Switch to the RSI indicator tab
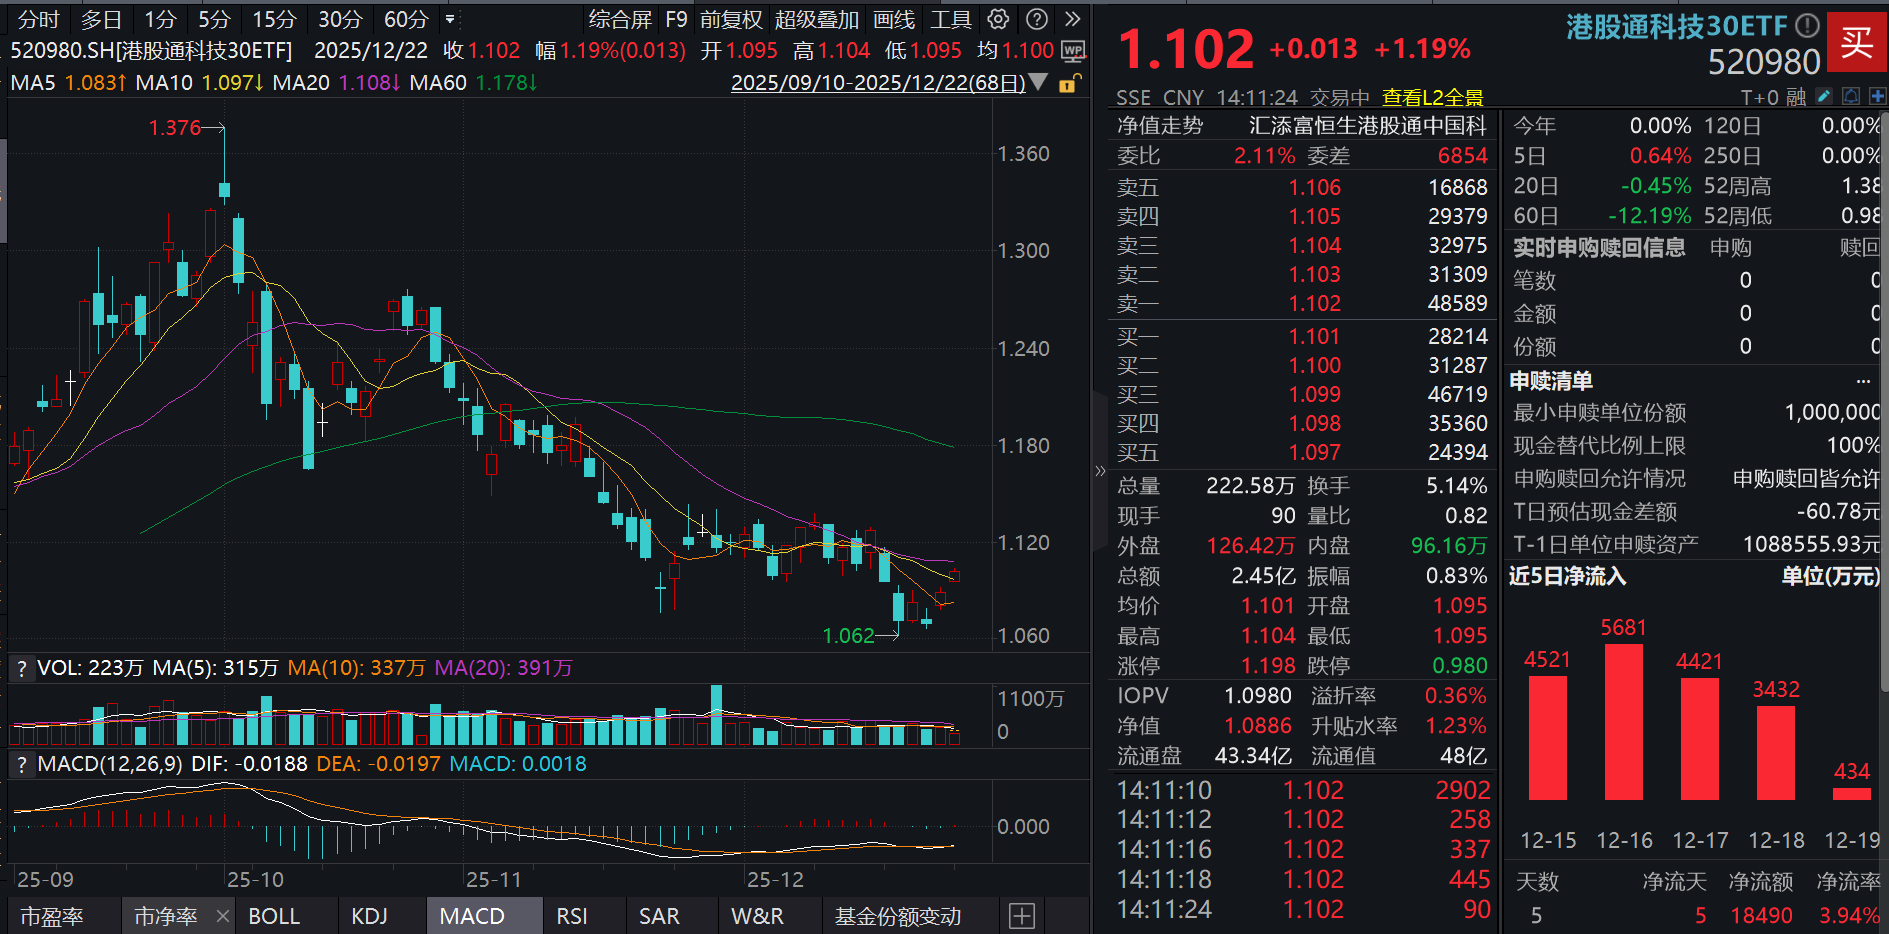Image resolution: width=1889 pixels, height=934 pixels. coord(572,915)
